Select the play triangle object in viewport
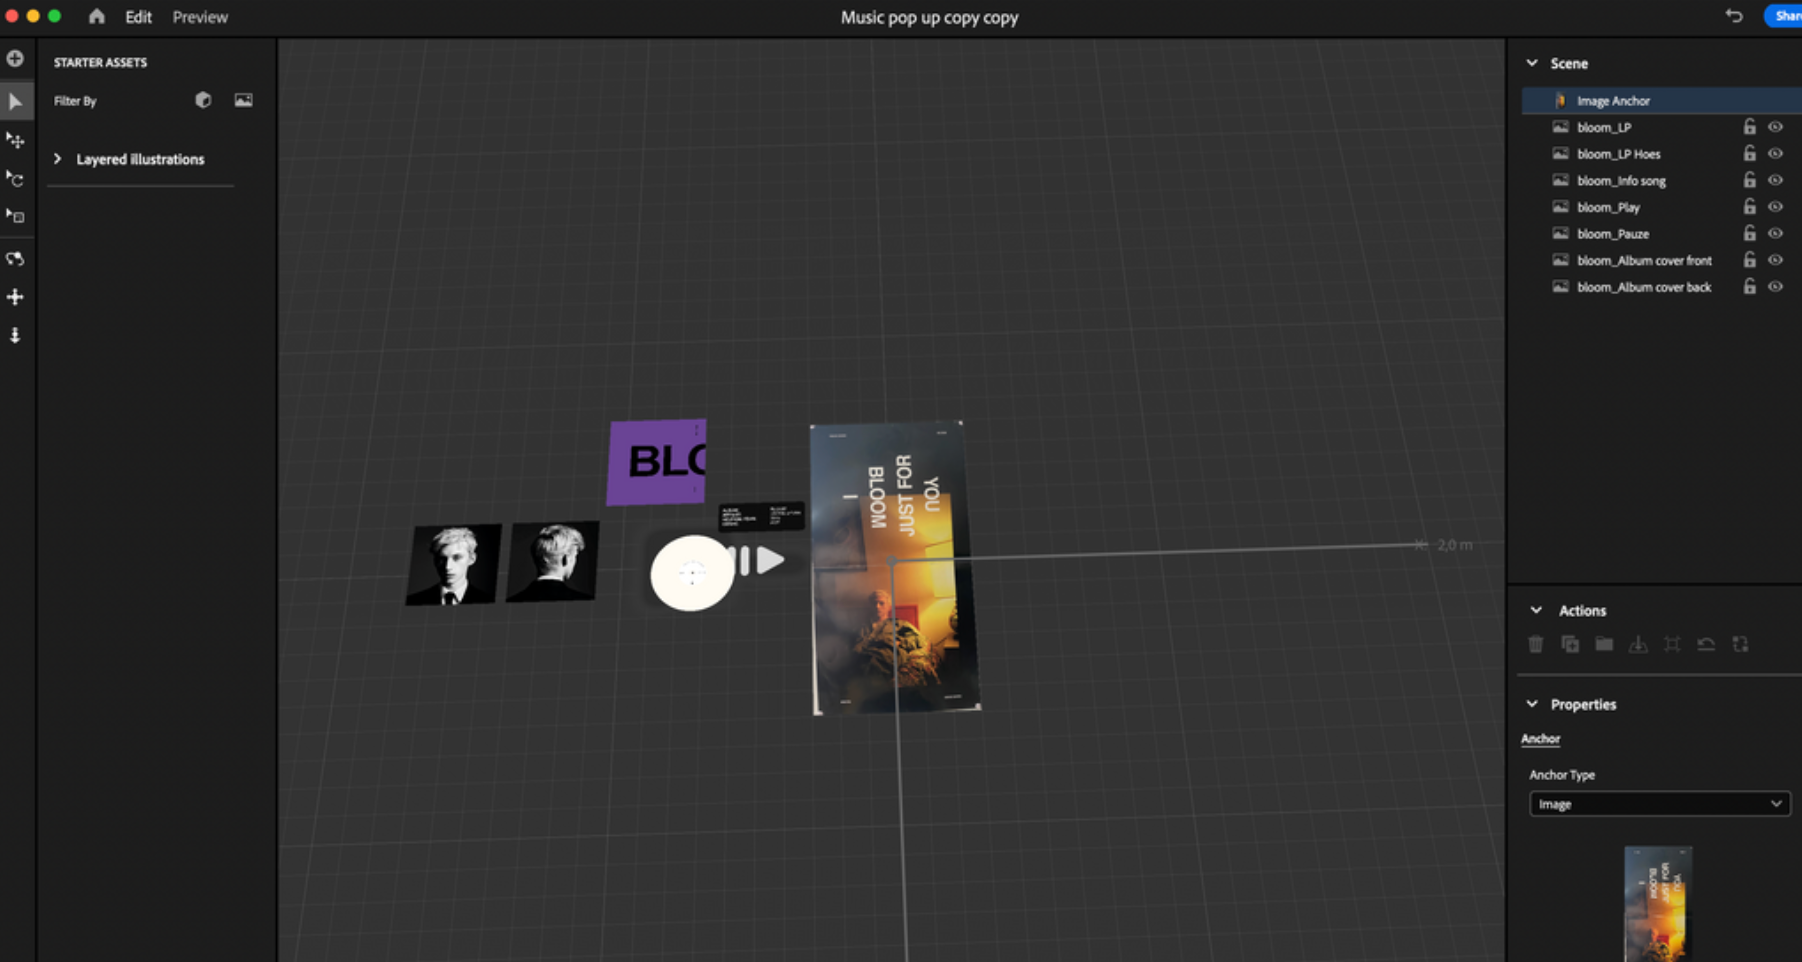This screenshot has width=1802, height=962. (770, 561)
